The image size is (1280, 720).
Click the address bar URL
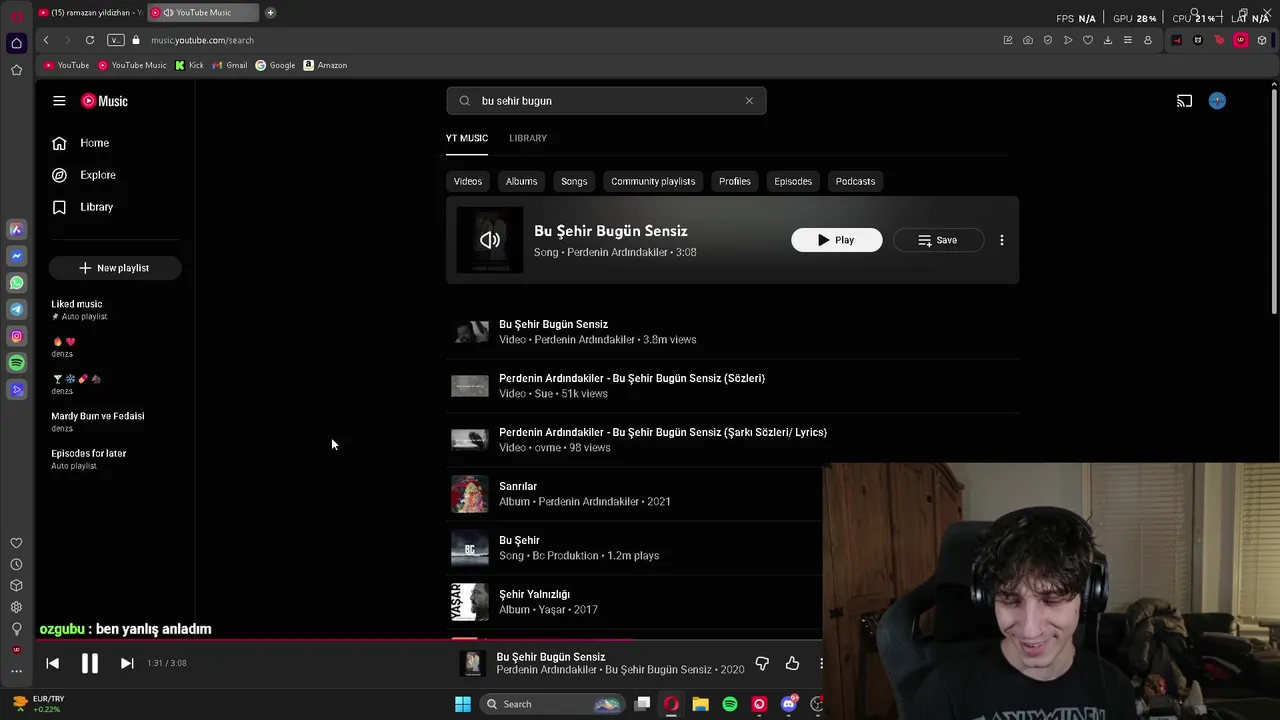(x=203, y=40)
